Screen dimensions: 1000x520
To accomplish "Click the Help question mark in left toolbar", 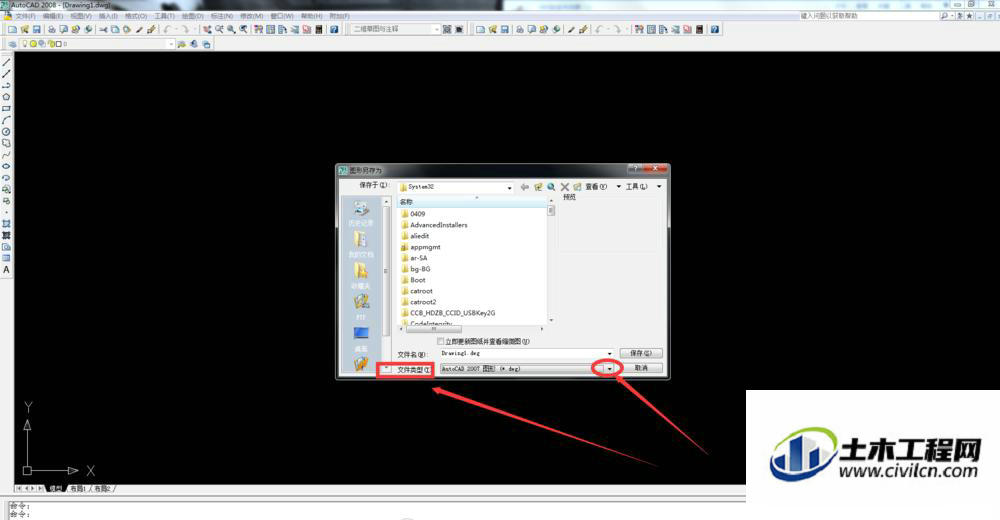I will pyautogui.click(x=334, y=29).
